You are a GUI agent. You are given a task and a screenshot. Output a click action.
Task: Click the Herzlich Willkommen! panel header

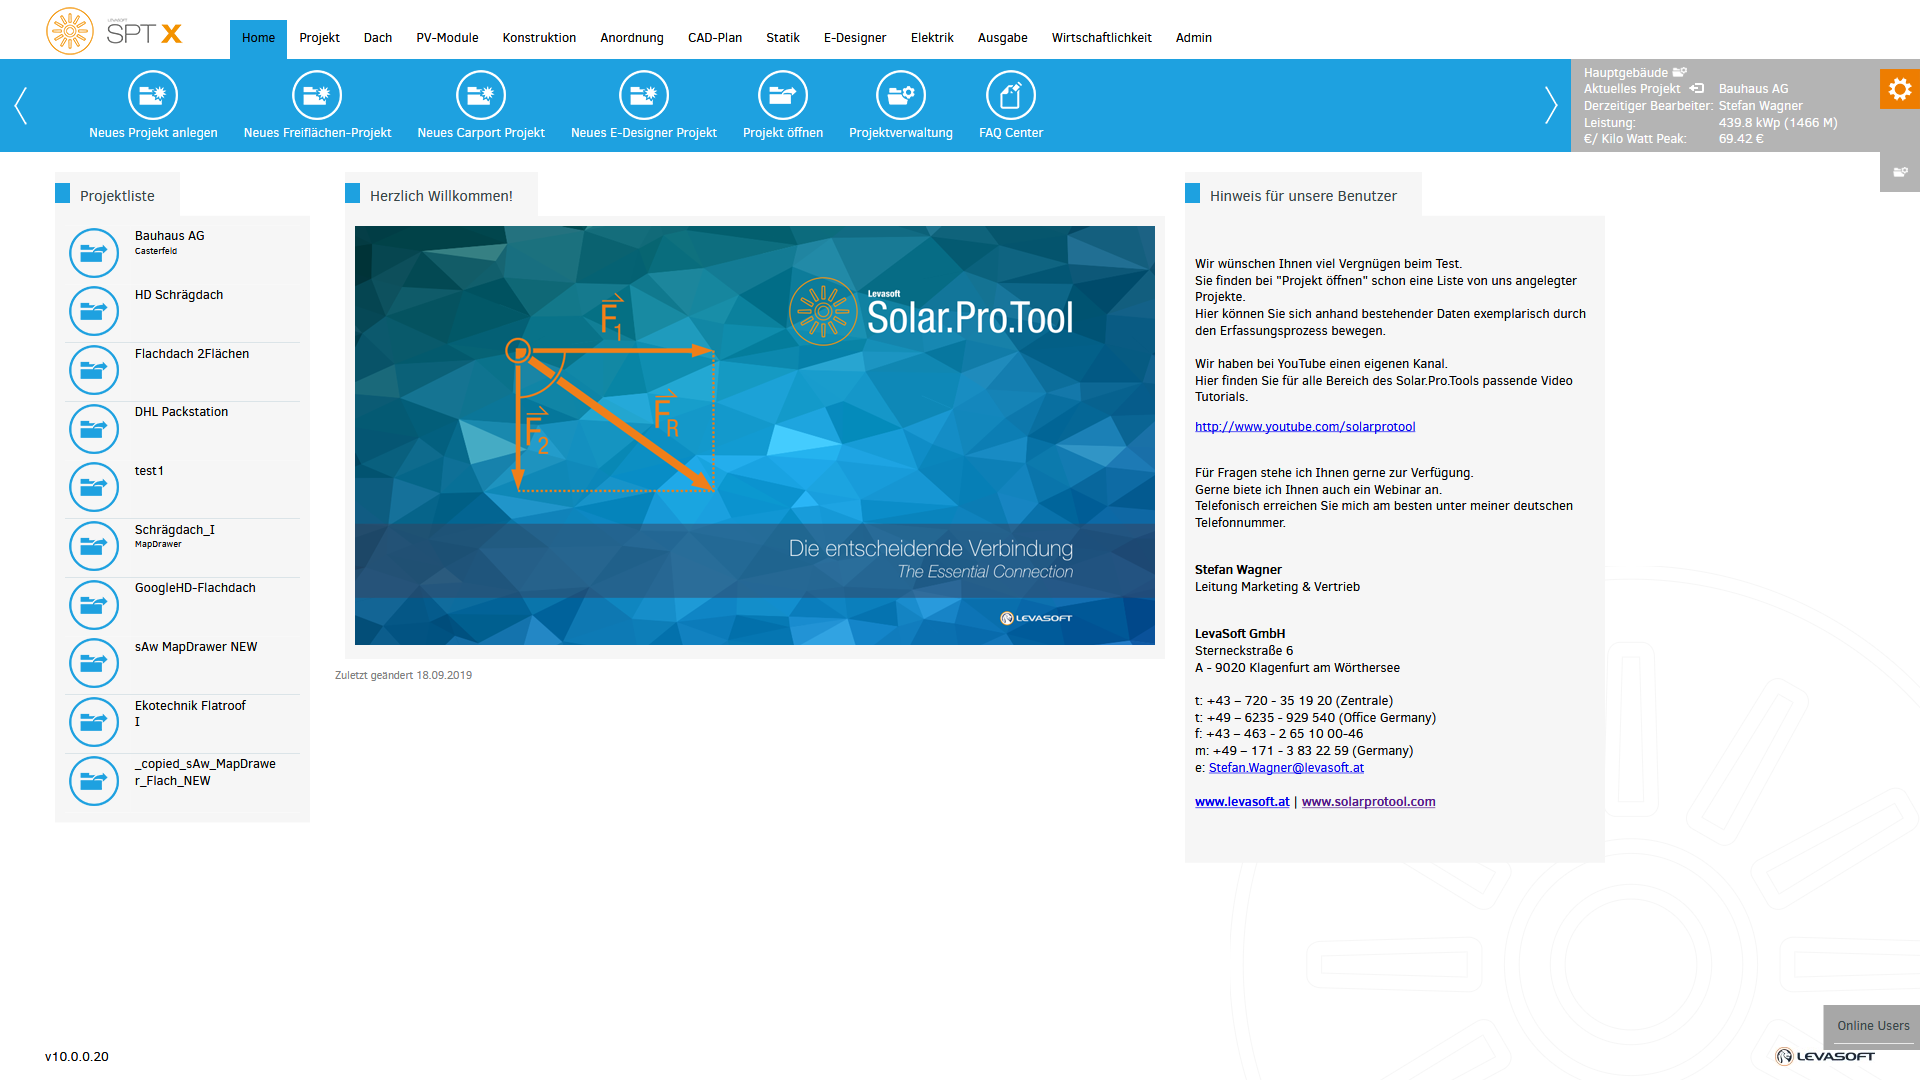441,196
